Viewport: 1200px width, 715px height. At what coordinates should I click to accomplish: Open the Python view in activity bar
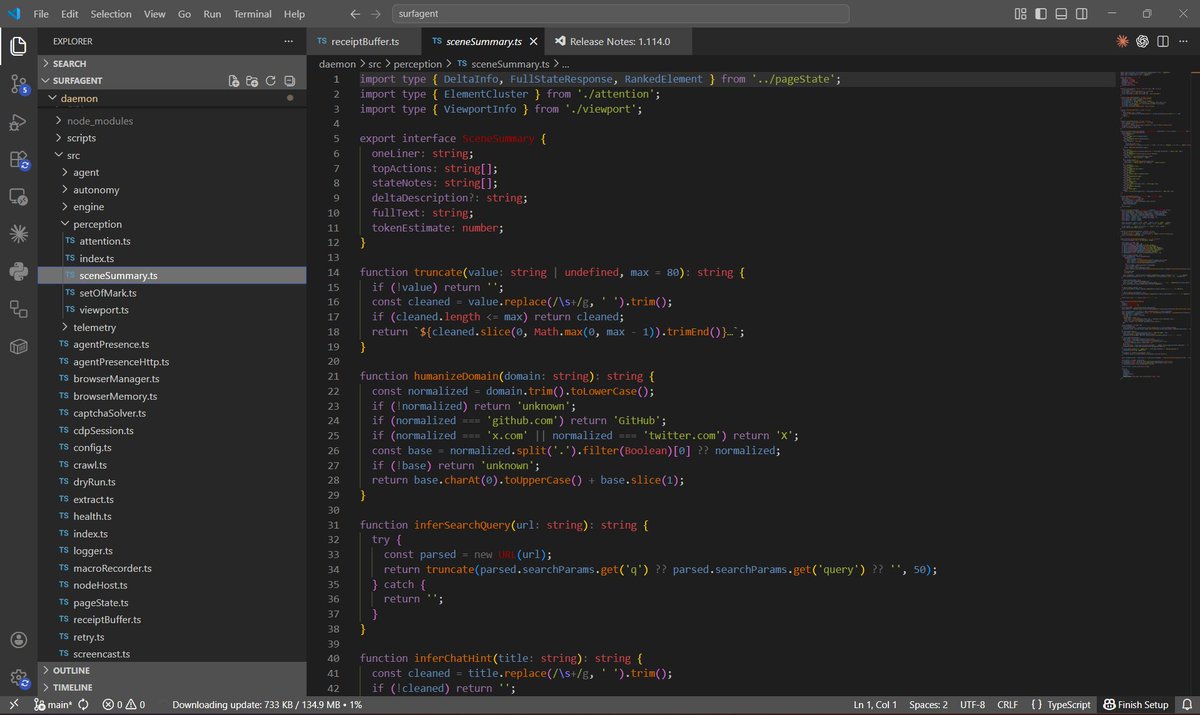coord(18,271)
